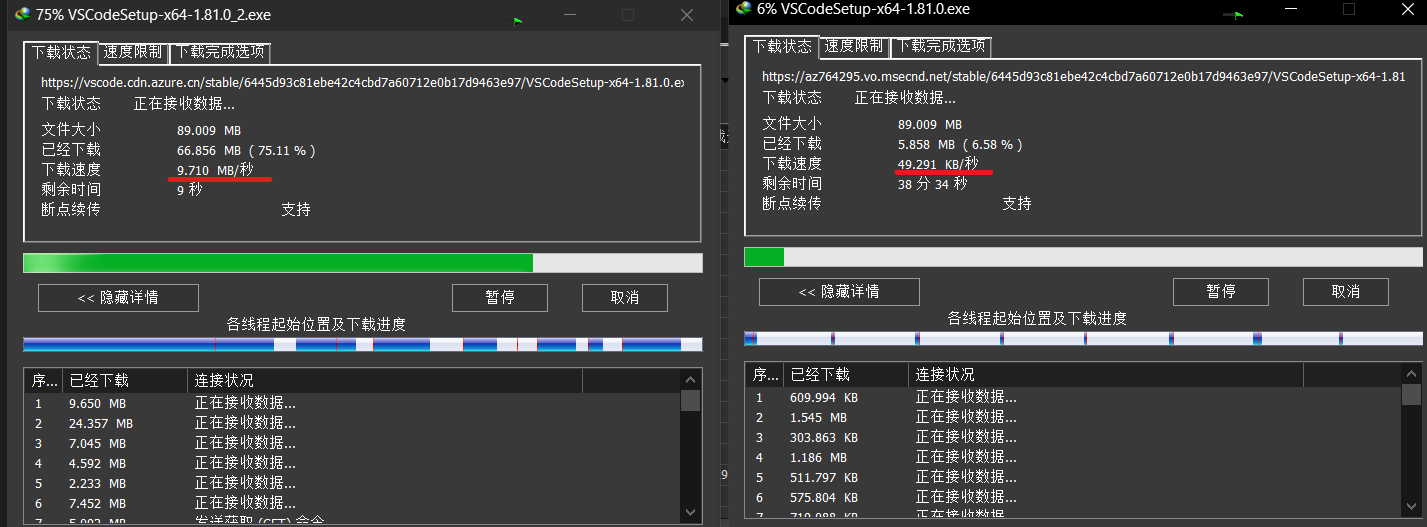Select thread row 5 with 511.797 KB

(1074, 478)
